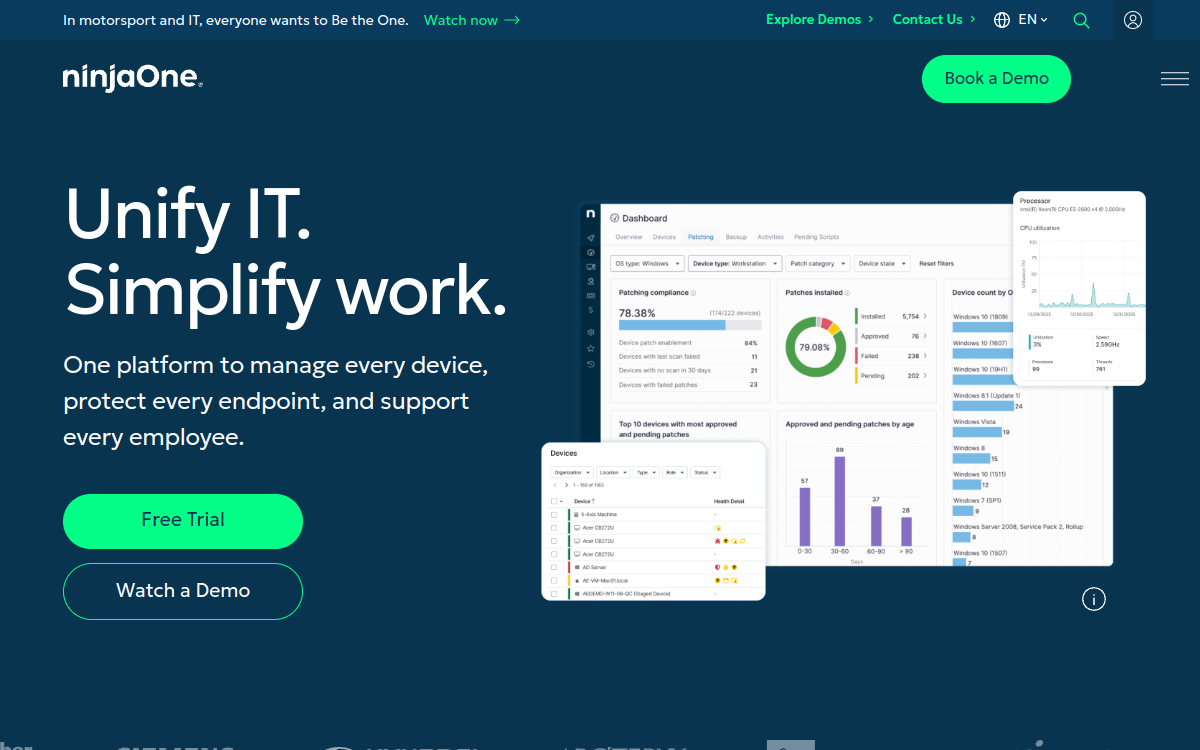The height and width of the screenshot is (750, 1200).
Task: Open the Explore Demos link
Action: pyautogui.click(x=820, y=20)
